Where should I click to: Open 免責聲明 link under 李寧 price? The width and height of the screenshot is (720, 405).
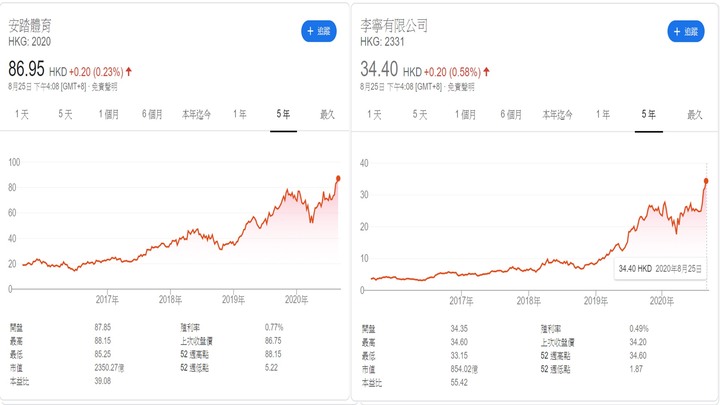[461, 87]
